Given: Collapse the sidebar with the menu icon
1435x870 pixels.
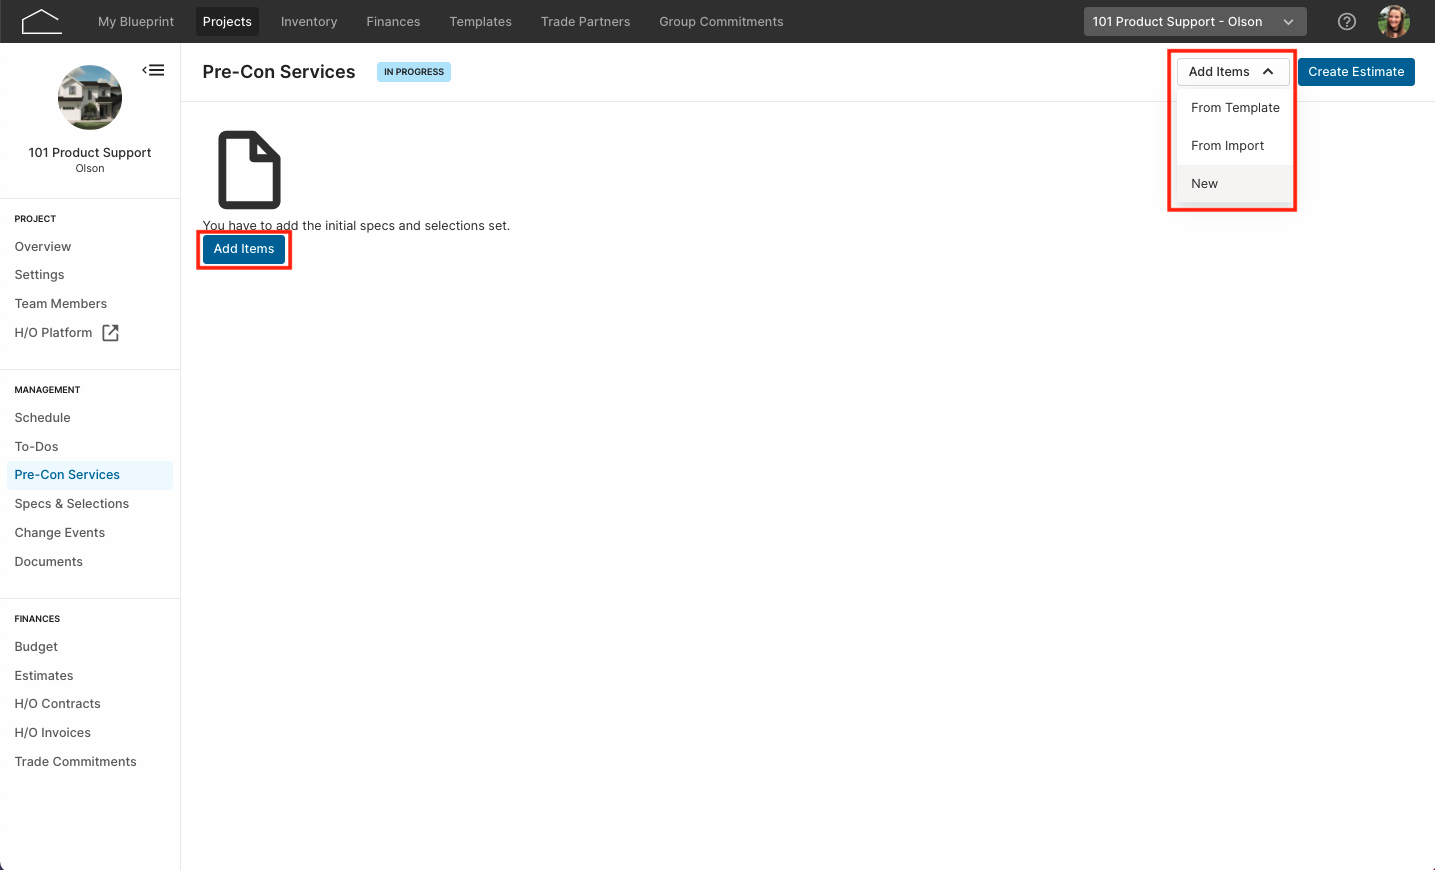Looking at the screenshot, I should tap(153, 70).
